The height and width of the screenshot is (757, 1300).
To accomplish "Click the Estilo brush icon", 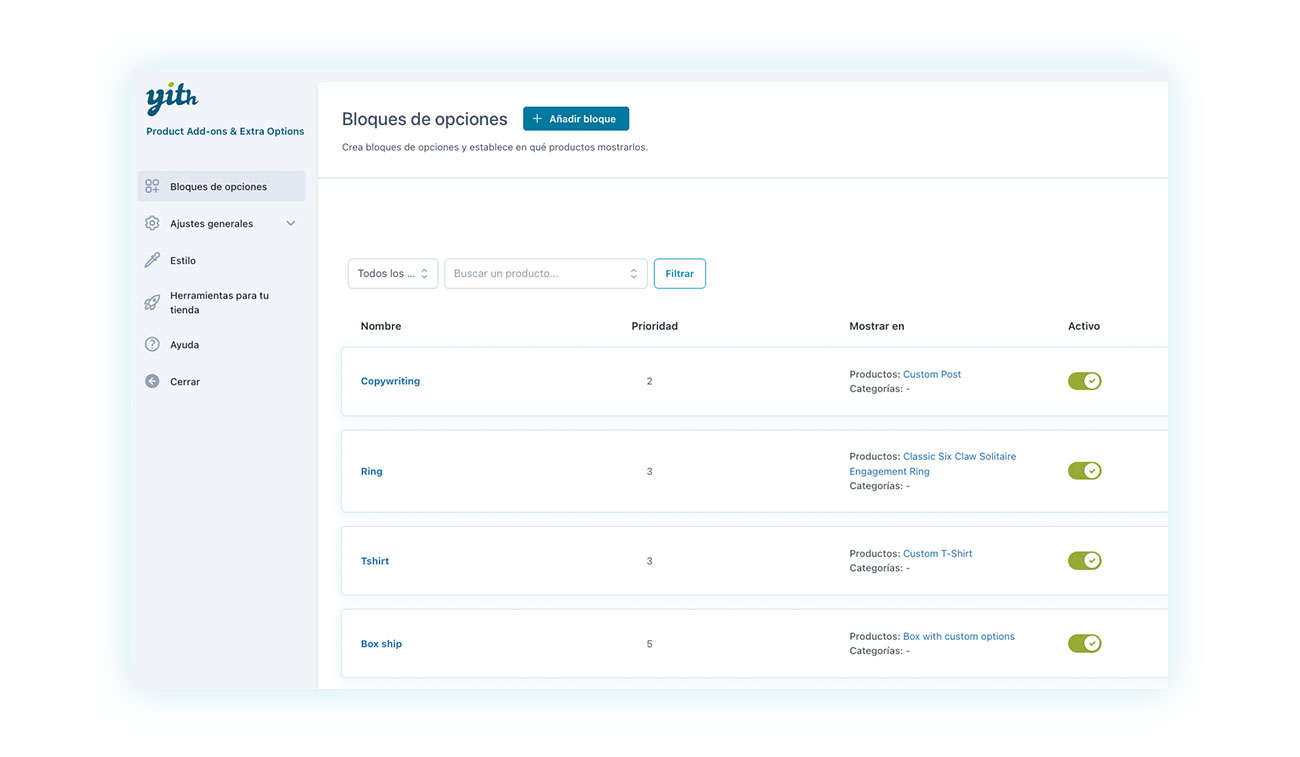I will [152, 260].
